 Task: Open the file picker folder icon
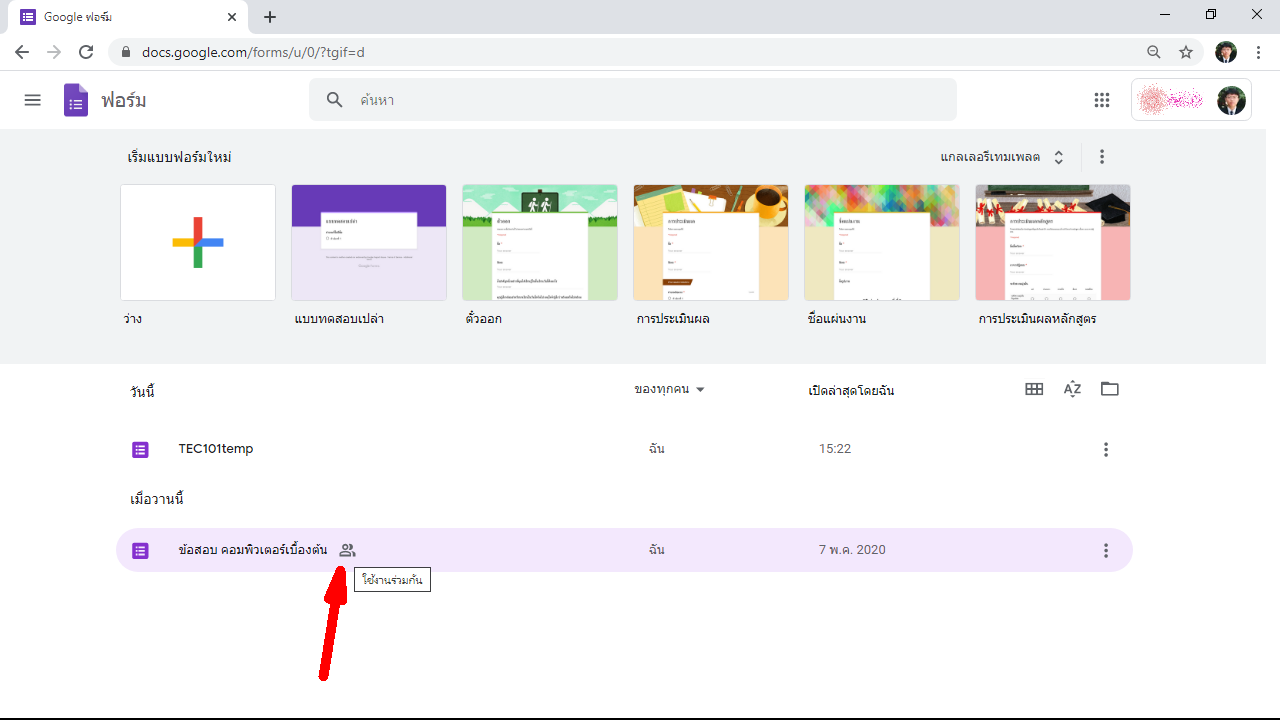point(1110,389)
